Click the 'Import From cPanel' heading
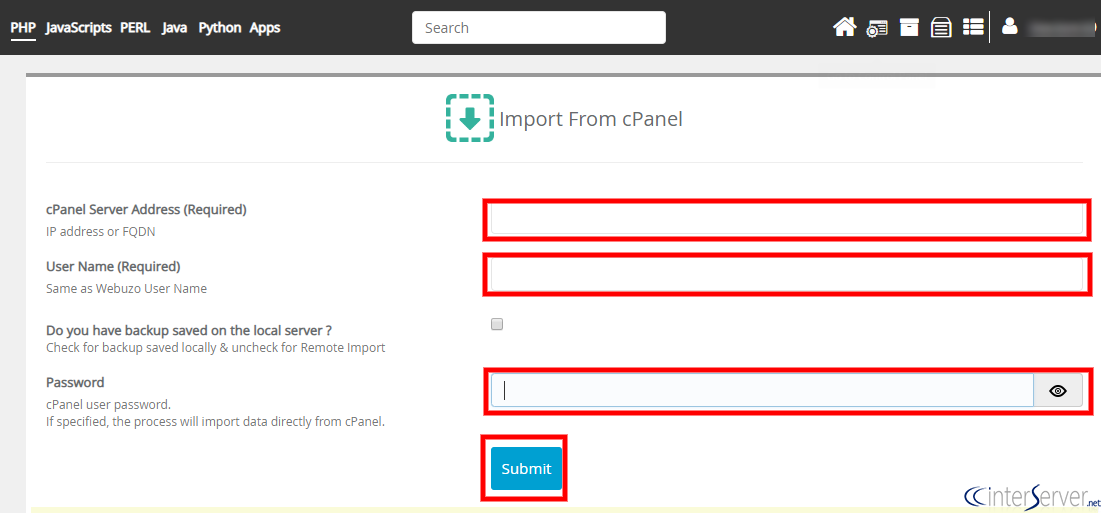Viewport: 1101px width, 513px height. click(x=591, y=119)
